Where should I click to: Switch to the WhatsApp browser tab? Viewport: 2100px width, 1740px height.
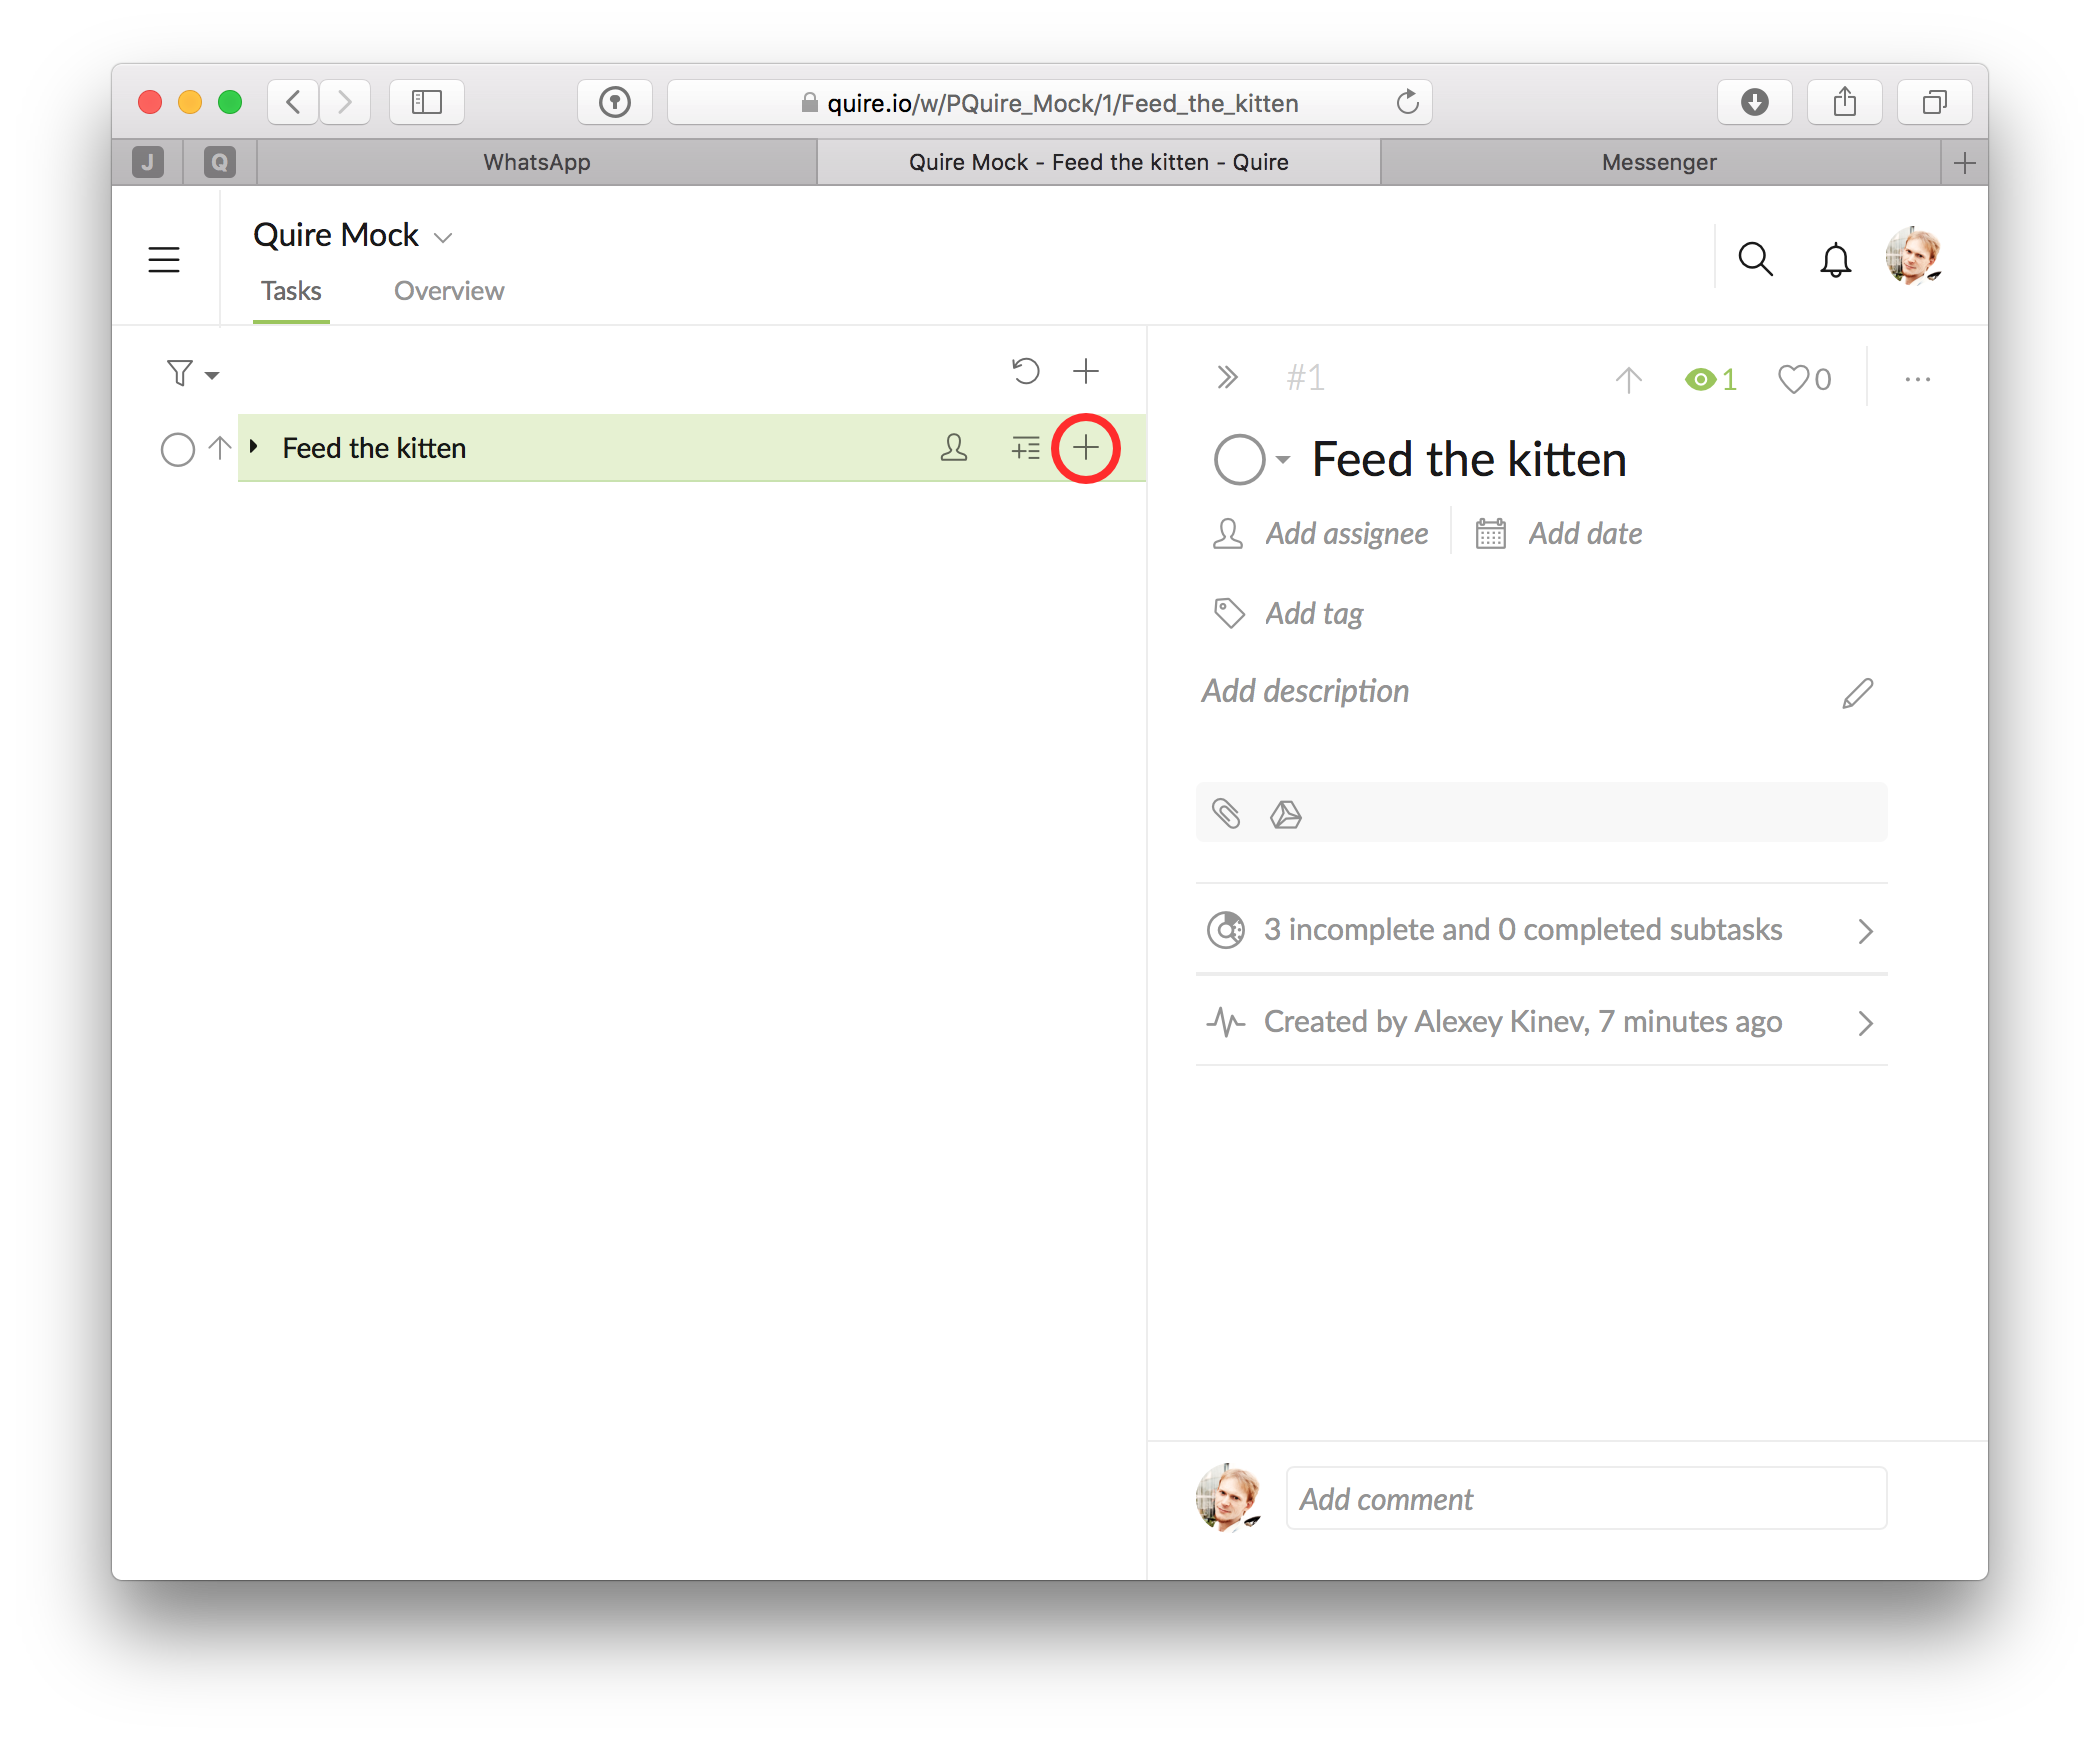[537, 162]
